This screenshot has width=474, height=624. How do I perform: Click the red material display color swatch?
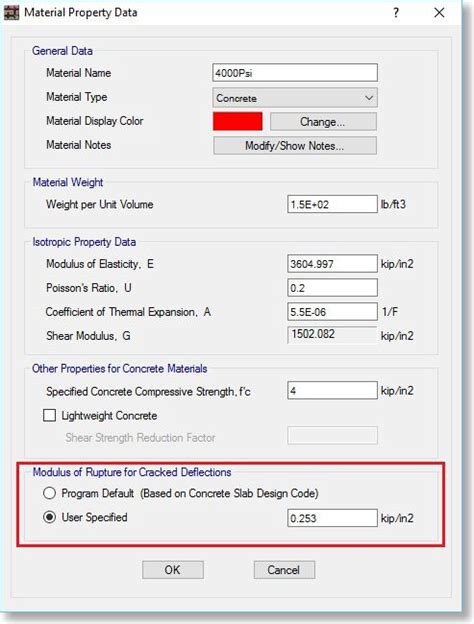[238, 121]
